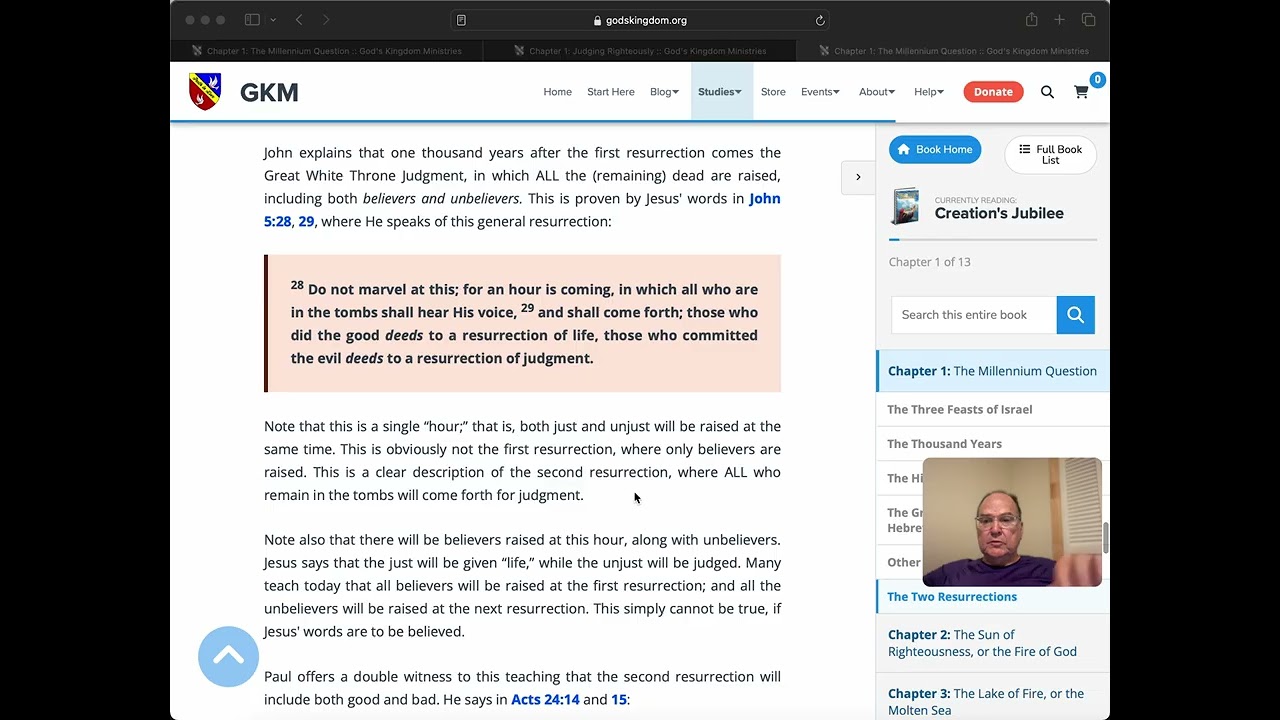Open the Studies dropdown menu
This screenshot has height=720, width=1280.
coord(720,92)
